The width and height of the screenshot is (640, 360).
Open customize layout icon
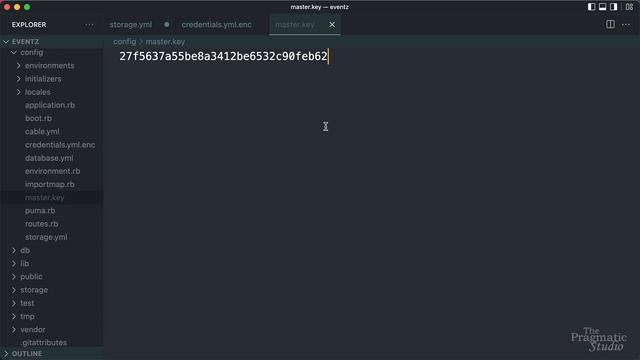pos(629,7)
